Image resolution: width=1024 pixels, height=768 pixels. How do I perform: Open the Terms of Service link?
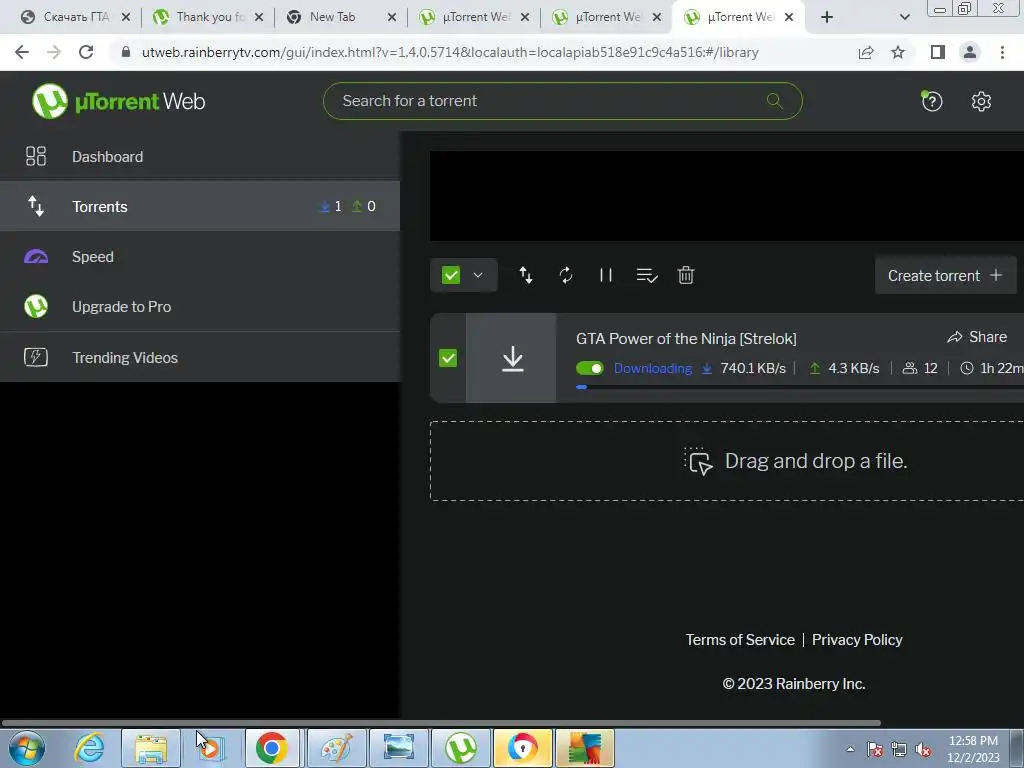(x=740, y=639)
